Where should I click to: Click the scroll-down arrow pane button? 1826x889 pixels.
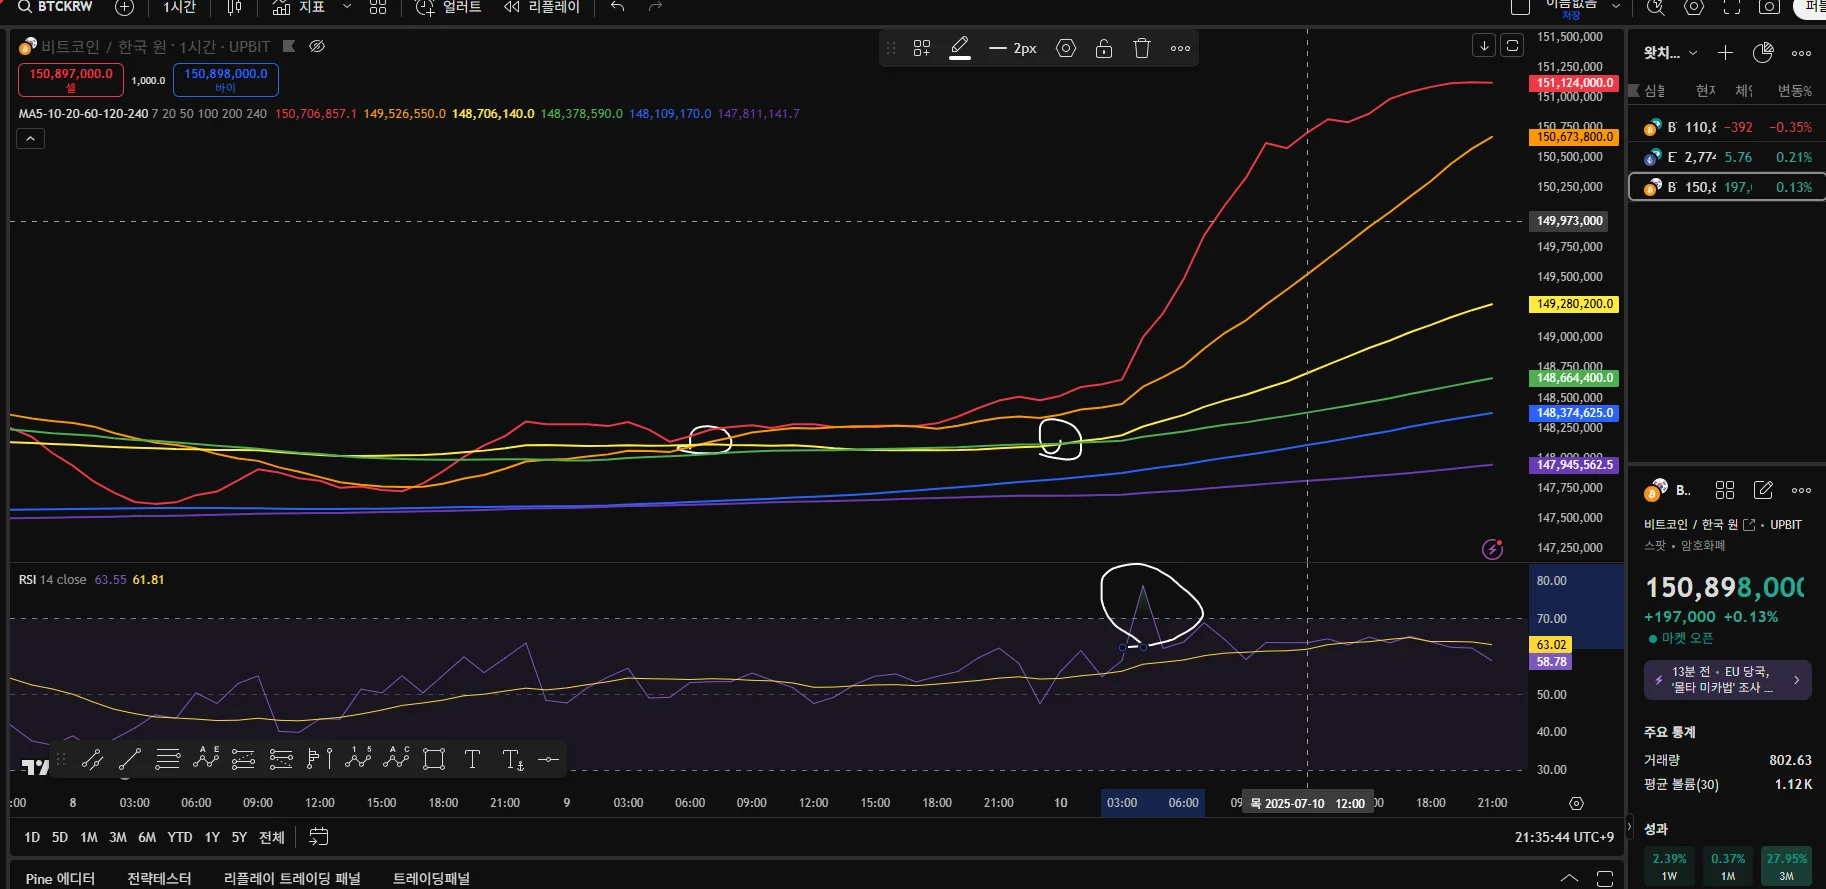click(1484, 45)
